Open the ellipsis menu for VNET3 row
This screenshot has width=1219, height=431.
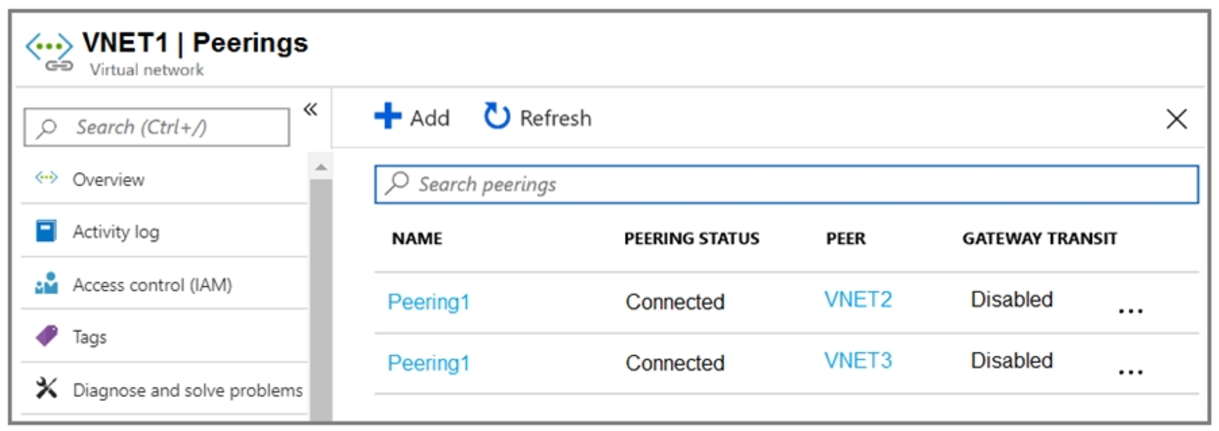tap(1130, 372)
